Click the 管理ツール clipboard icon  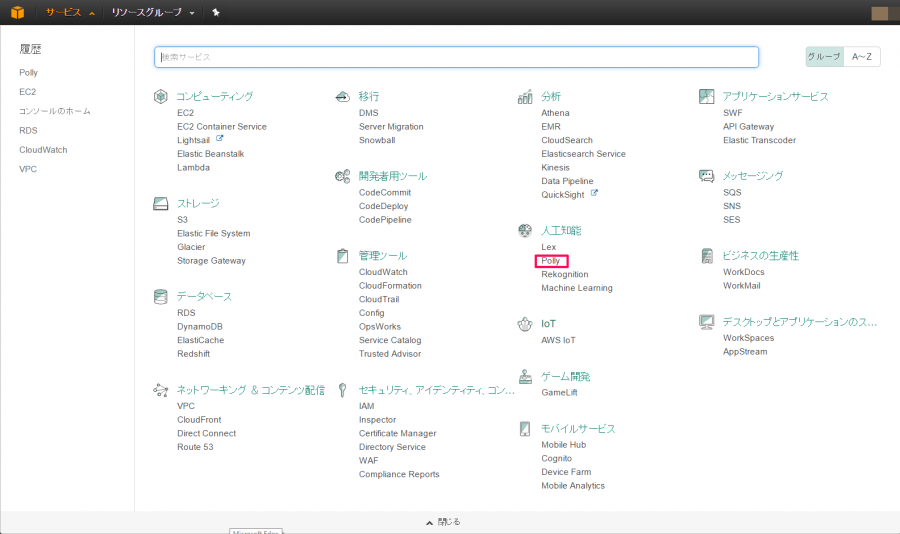(x=343, y=256)
